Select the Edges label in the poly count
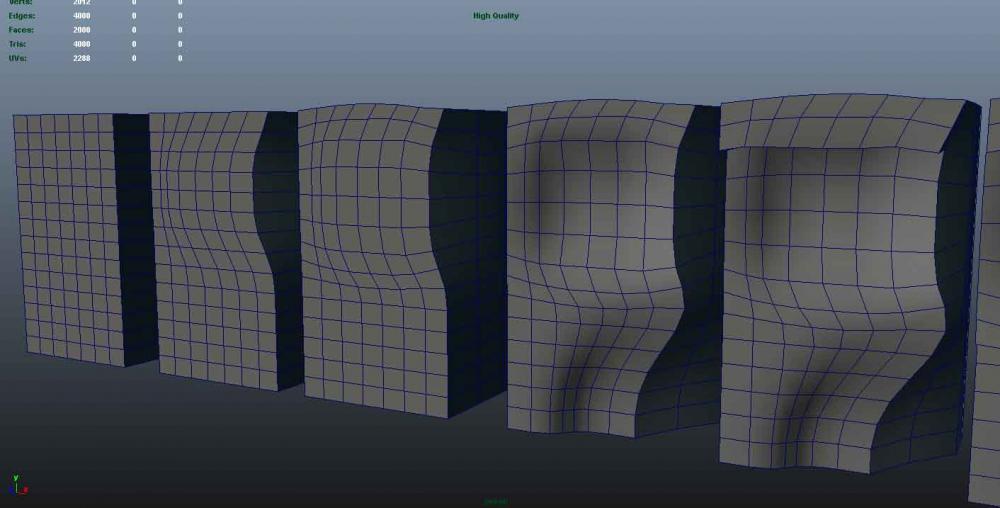Viewport: 1000px width, 508px height. pyautogui.click(x=22, y=16)
